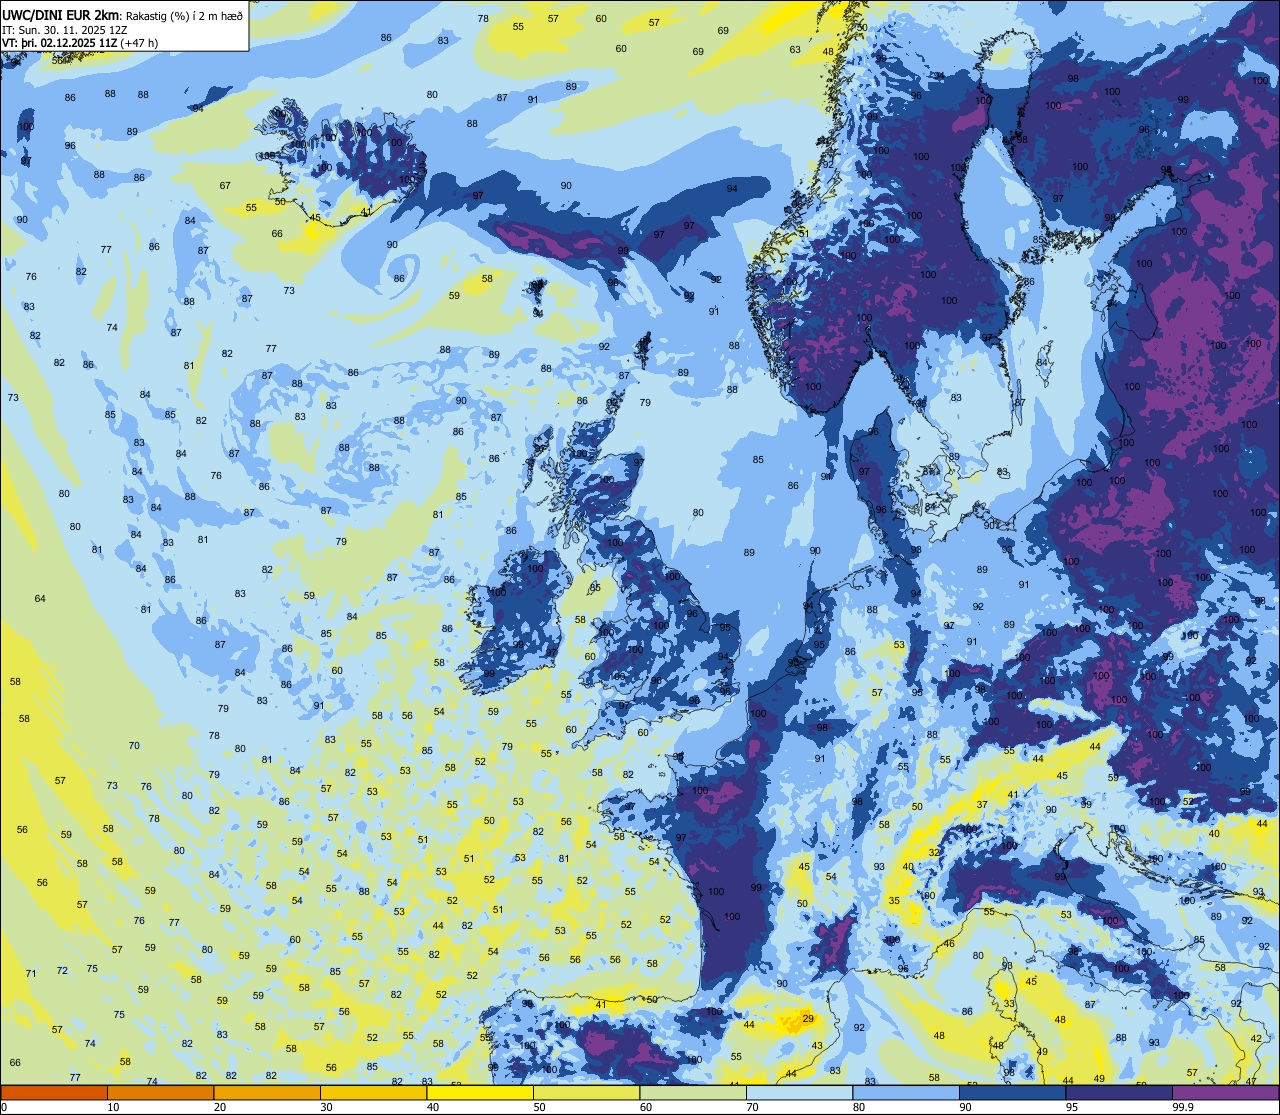Click the humidity value "29" on the map

coord(808,1019)
